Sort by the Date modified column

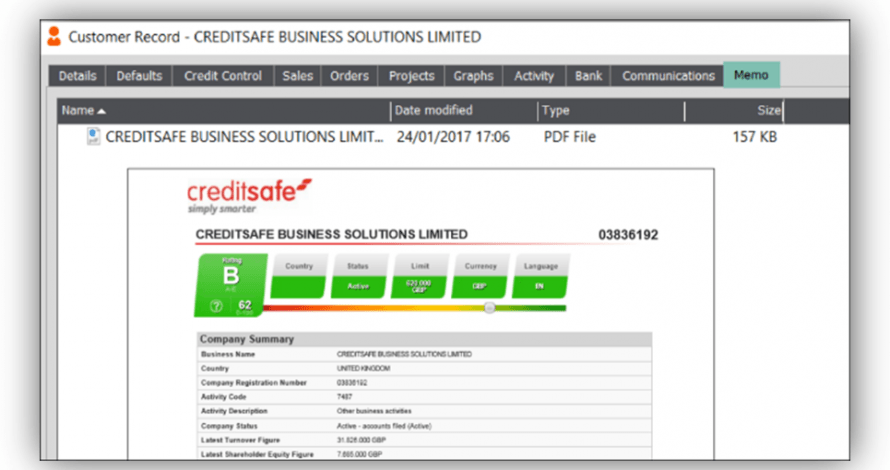coord(464,111)
